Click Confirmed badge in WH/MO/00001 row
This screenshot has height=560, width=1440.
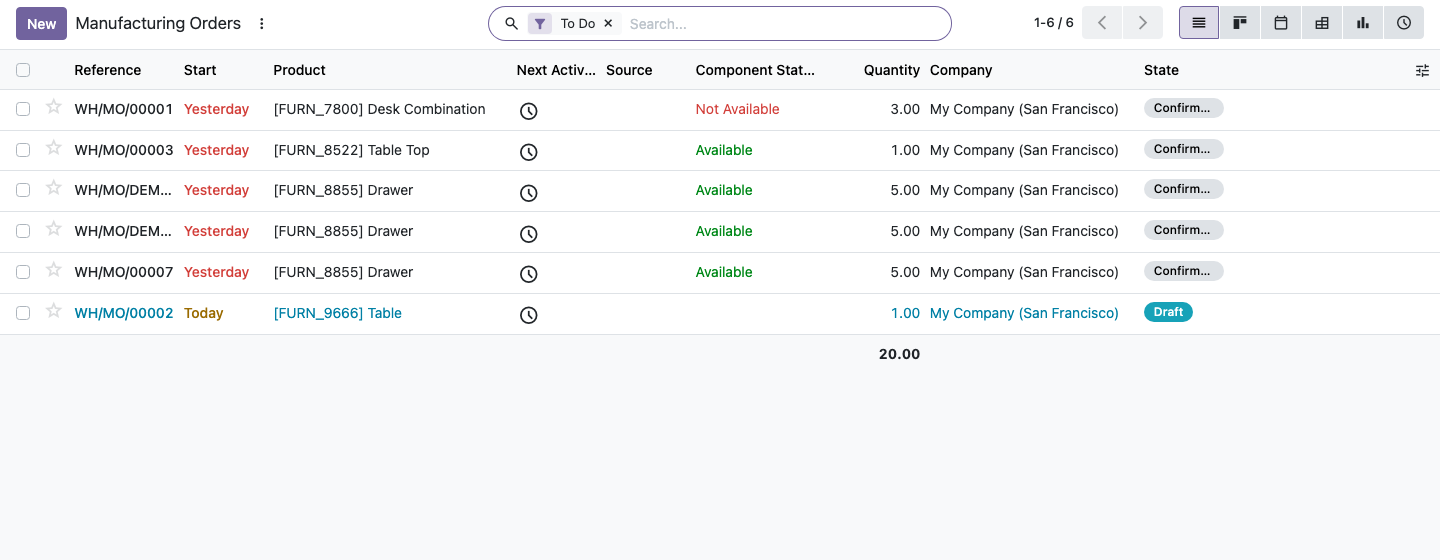coord(1183,108)
